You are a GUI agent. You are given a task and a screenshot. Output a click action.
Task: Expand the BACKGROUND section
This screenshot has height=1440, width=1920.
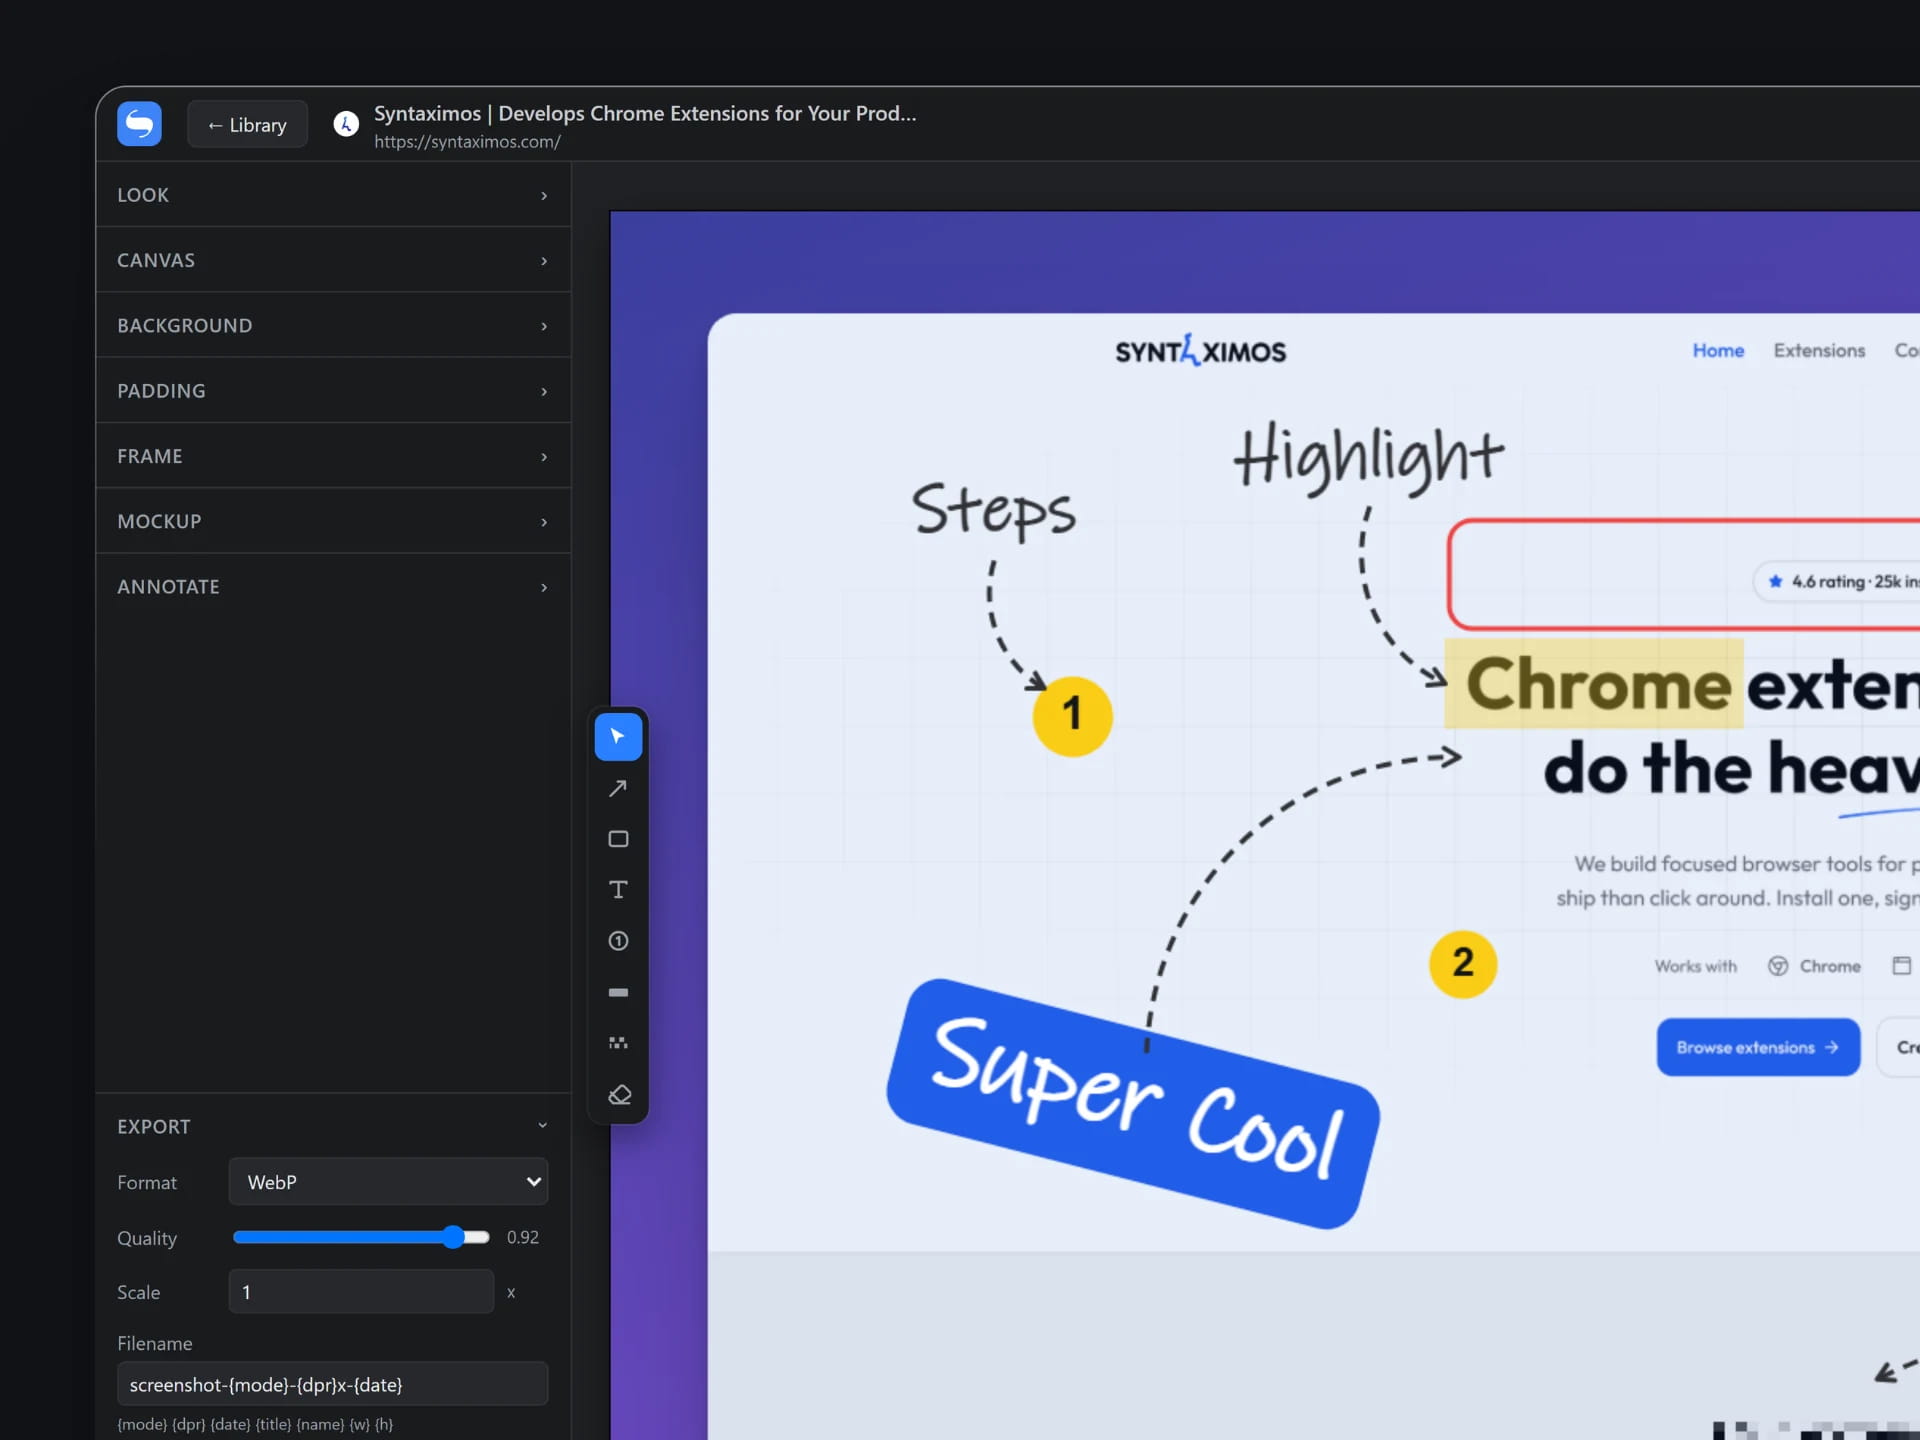(333, 325)
